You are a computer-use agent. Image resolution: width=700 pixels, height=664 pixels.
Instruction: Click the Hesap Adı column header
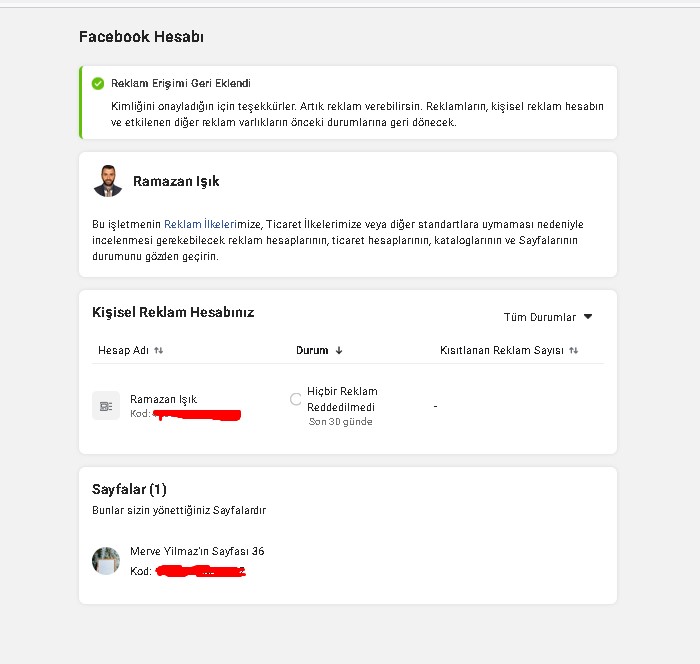point(123,351)
